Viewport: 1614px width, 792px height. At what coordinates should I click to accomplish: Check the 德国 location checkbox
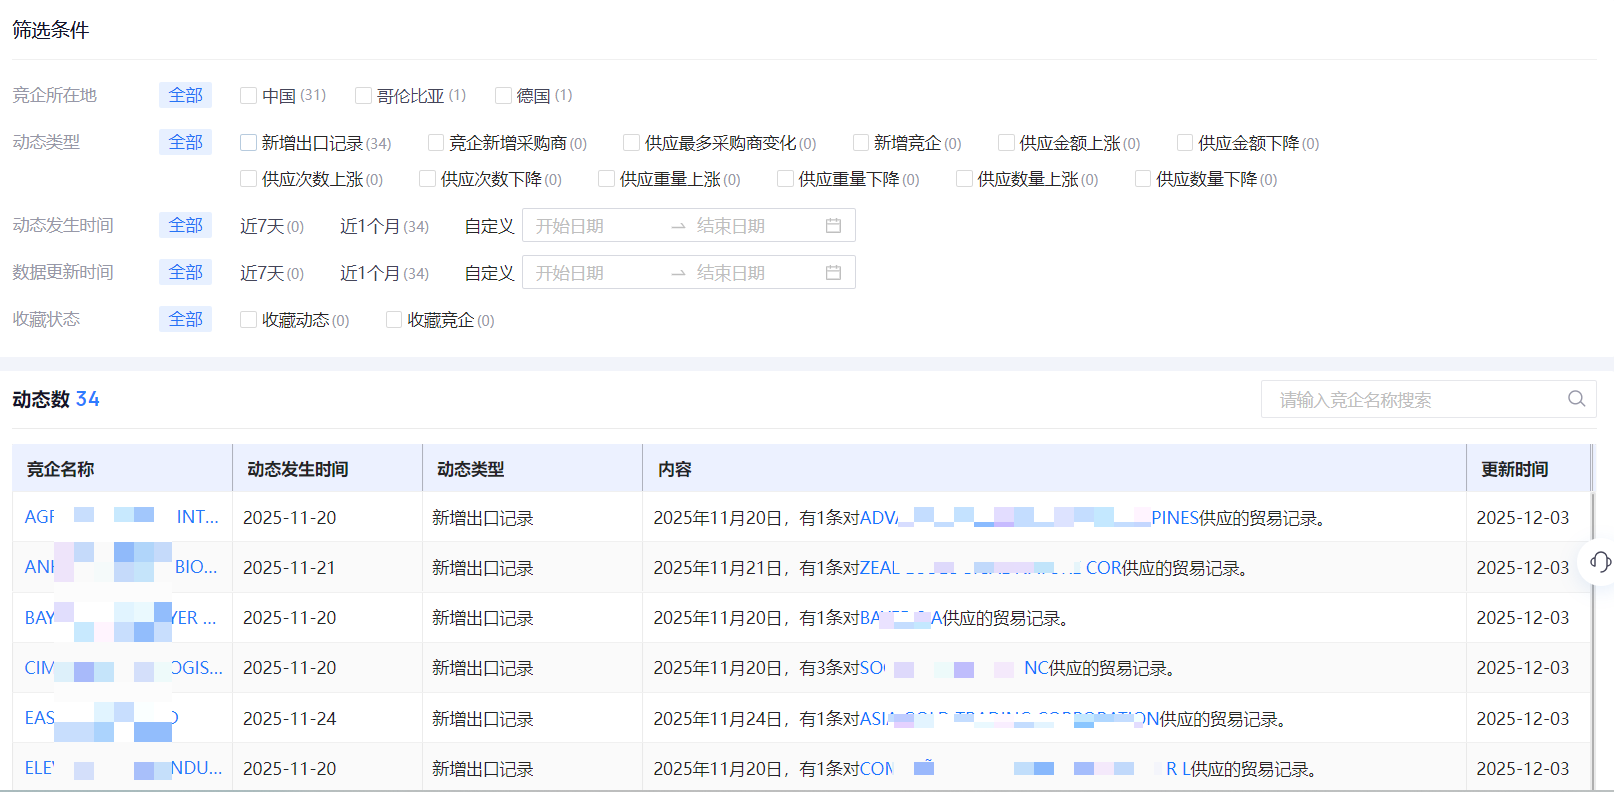coord(503,96)
